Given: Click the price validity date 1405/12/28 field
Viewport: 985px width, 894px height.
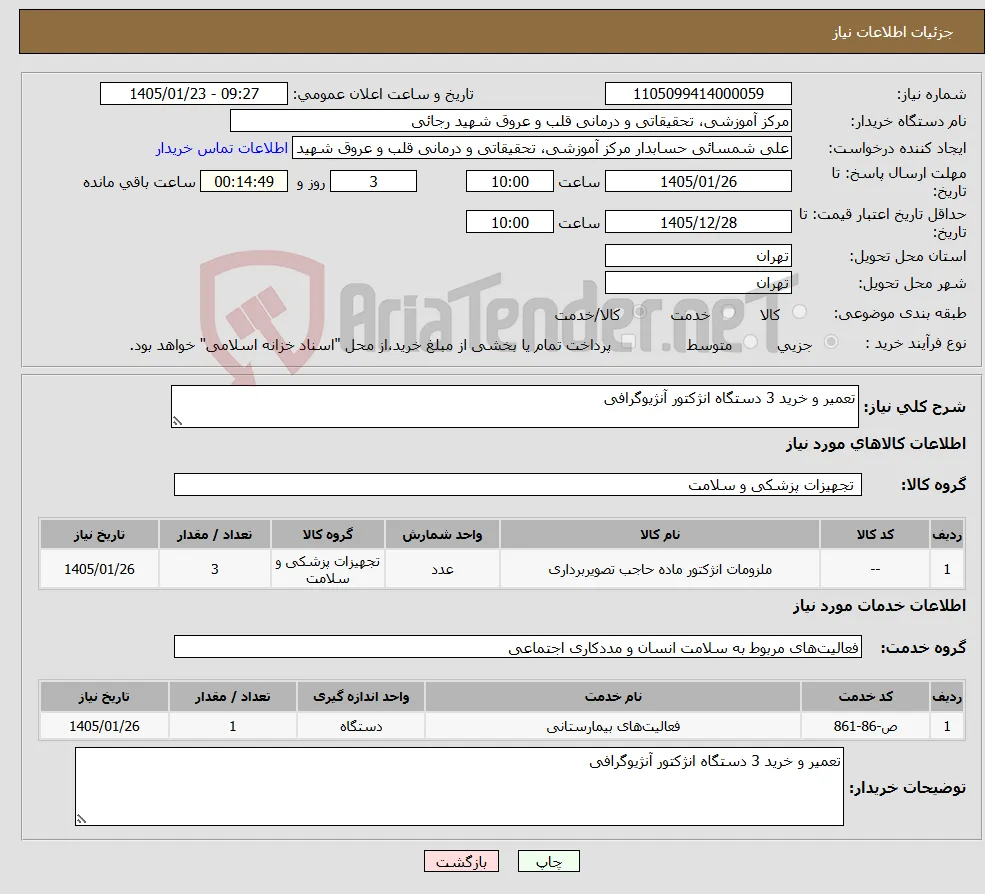Looking at the screenshot, I should coord(698,222).
